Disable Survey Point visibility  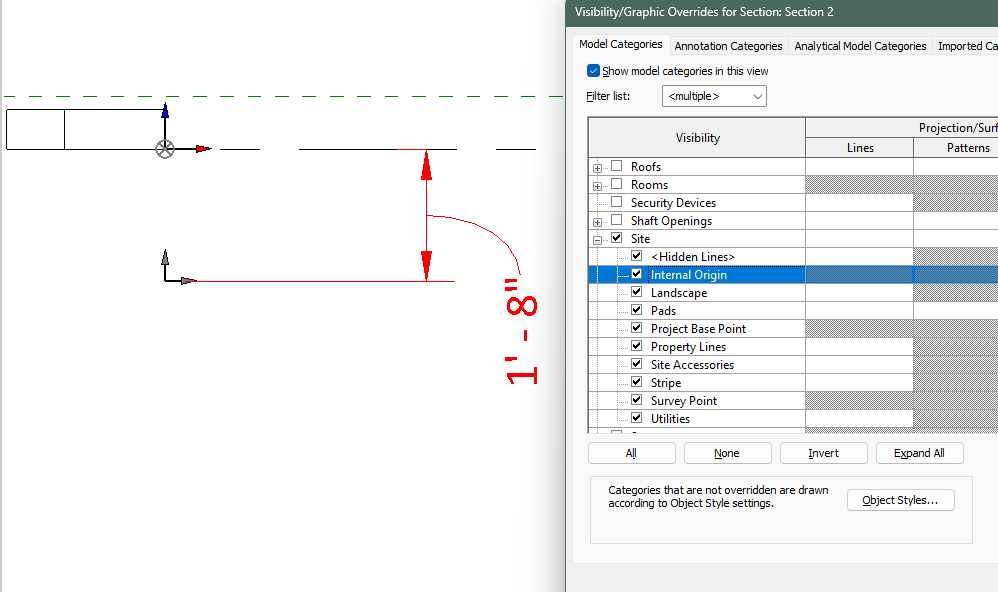(x=636, y=400)
